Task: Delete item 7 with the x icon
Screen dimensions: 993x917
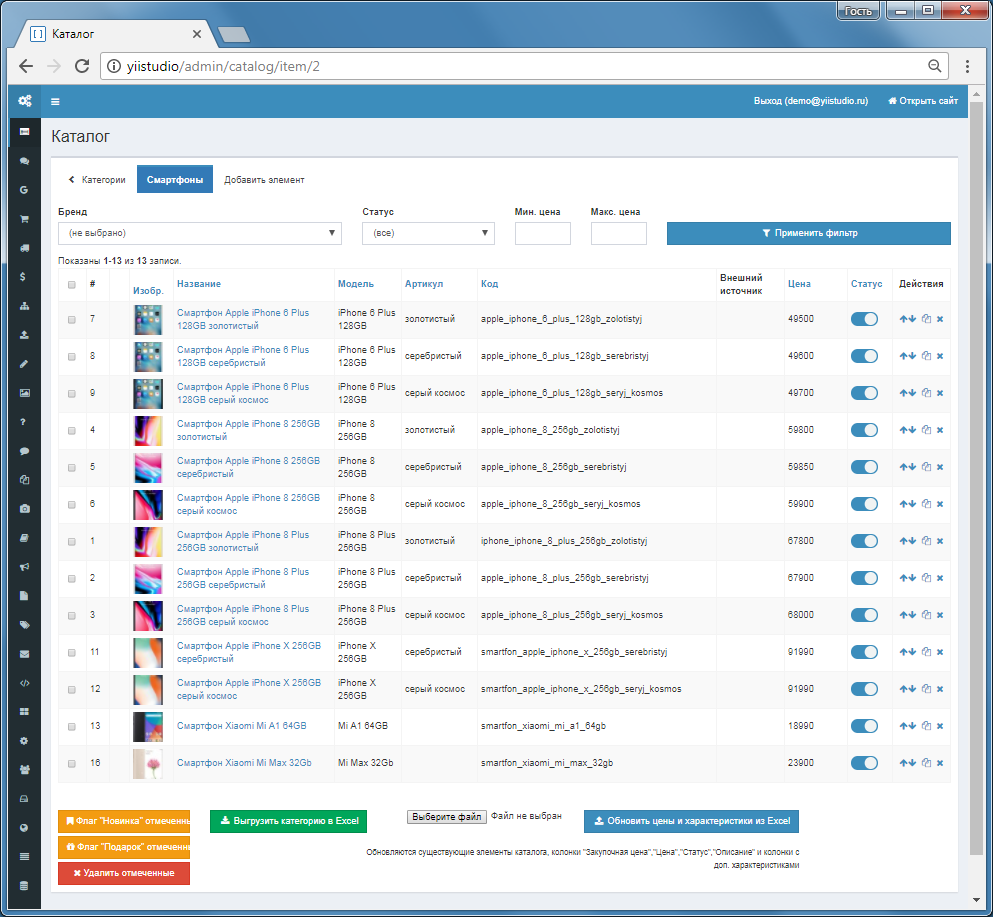Action: click(940, 319)
